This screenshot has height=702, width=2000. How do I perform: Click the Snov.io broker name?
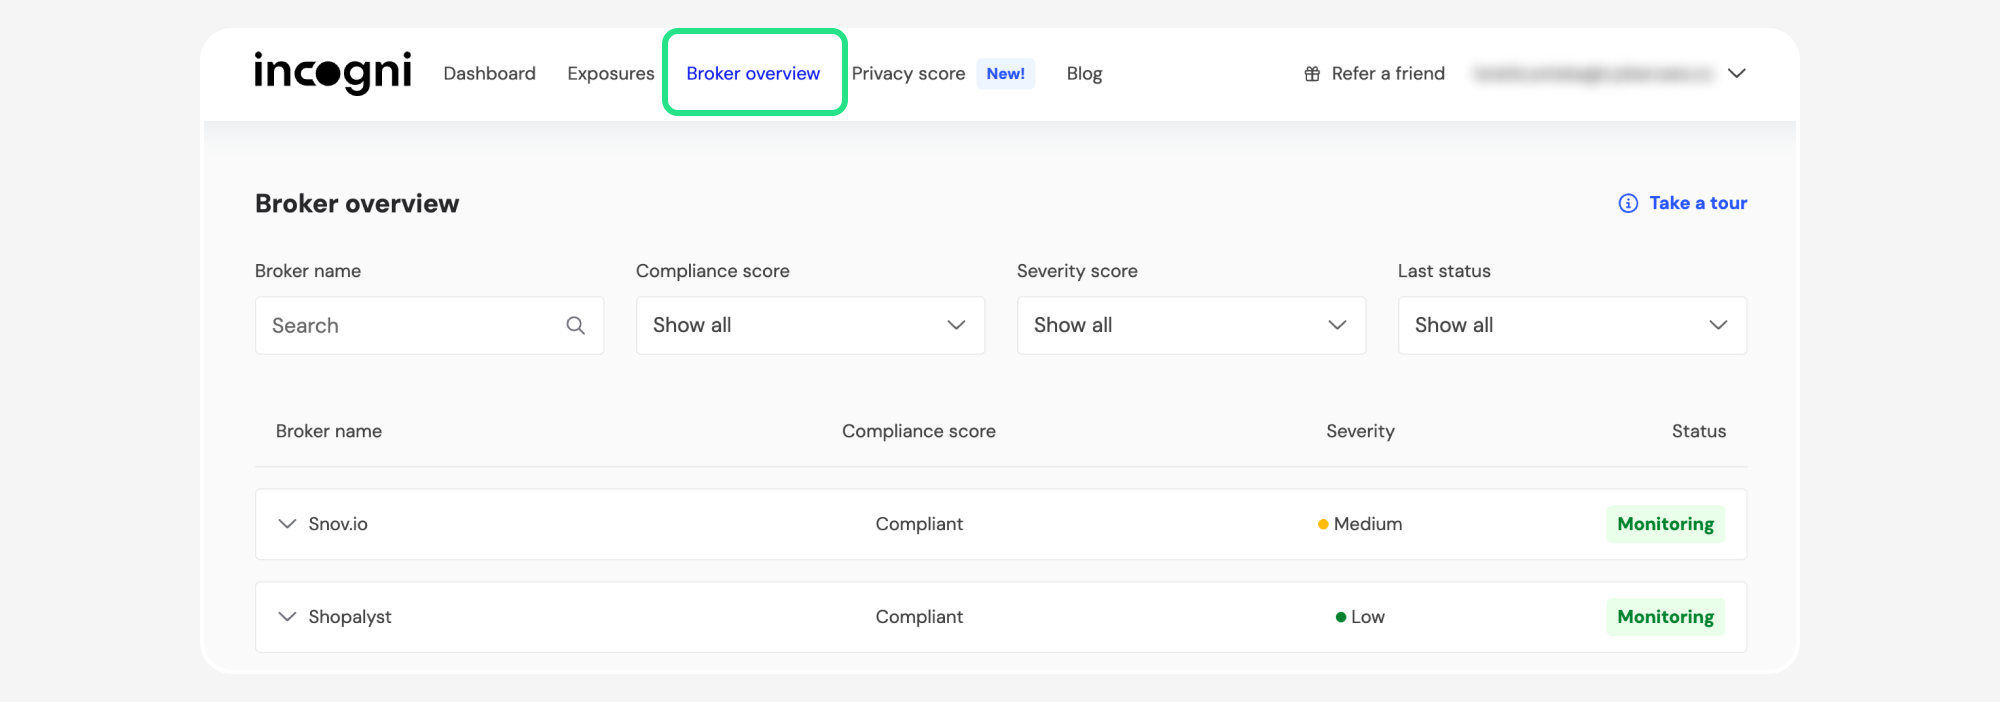pyautogui.click(x=338, y=524)
